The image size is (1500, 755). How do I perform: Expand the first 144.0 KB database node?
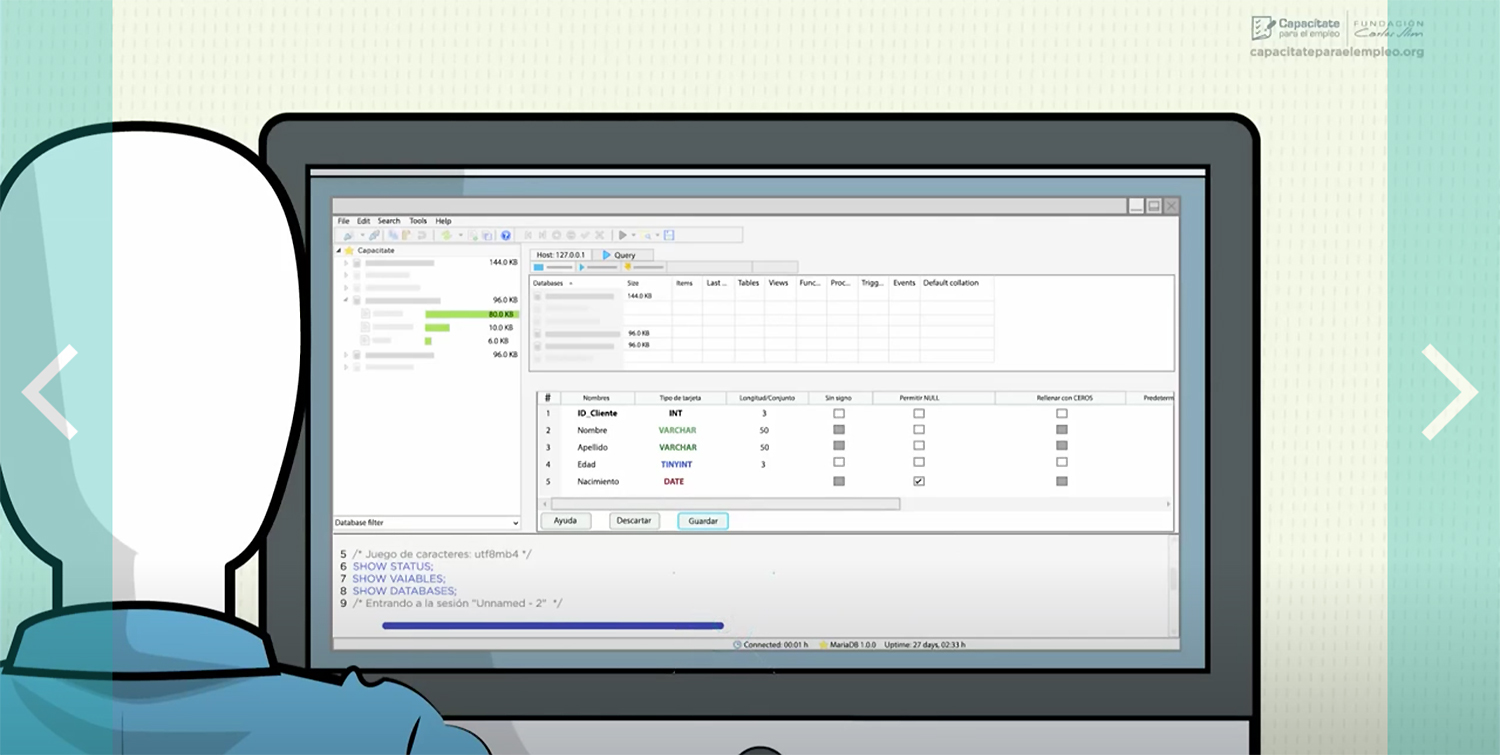(346, 263)
